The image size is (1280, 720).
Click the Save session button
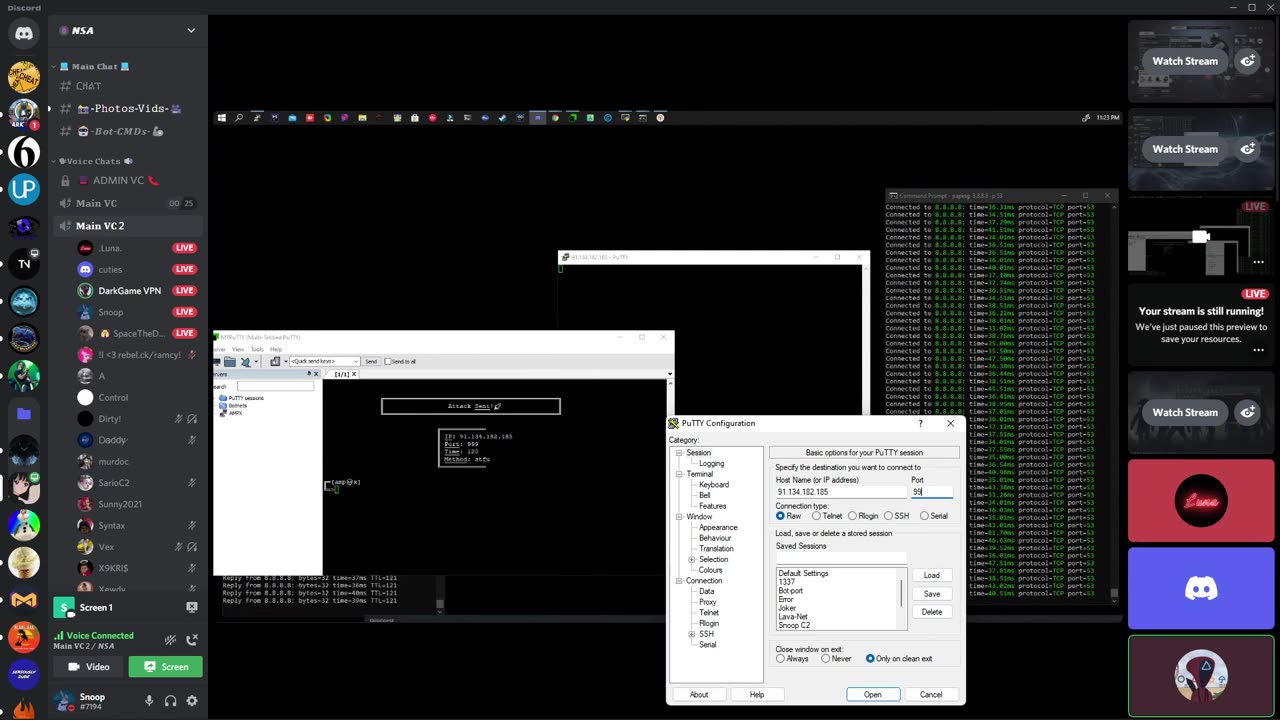932,594
